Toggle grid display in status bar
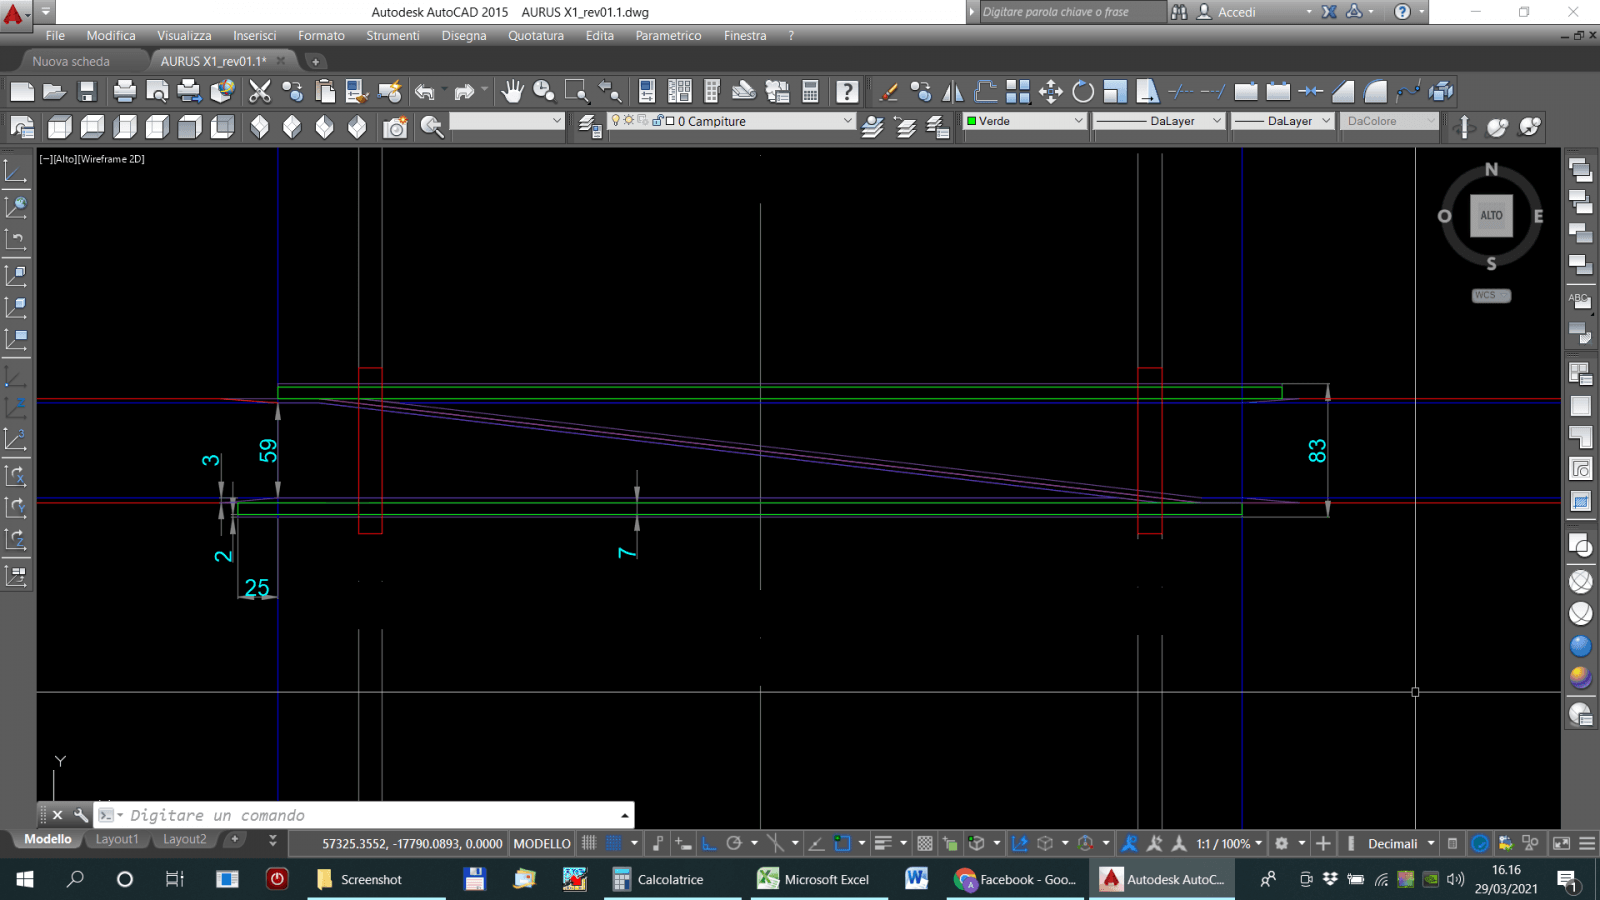Image resolution: width=1600 pixels, height=900 pixels. (x=589, y=843)
